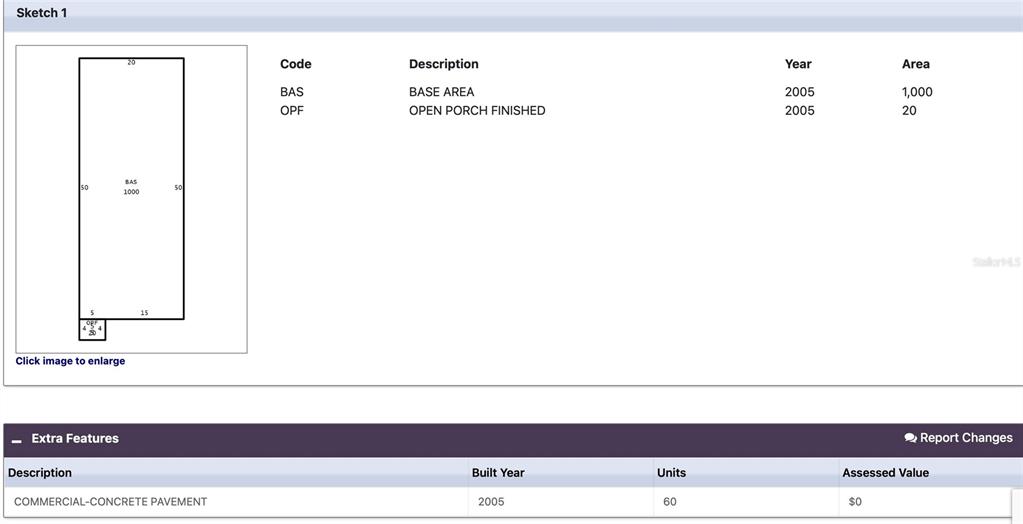Select the OPF code entry
This screenshot has width=1023, height=524.
pos(292,111)
